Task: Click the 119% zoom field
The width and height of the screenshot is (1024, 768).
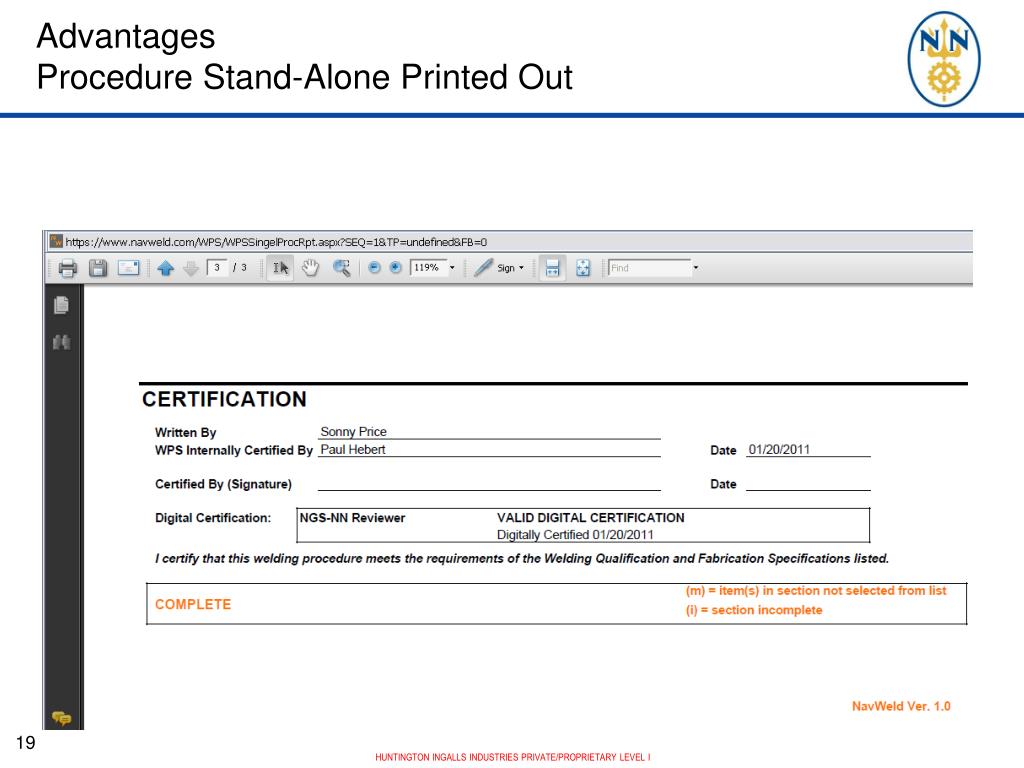Action: point(428,268)
